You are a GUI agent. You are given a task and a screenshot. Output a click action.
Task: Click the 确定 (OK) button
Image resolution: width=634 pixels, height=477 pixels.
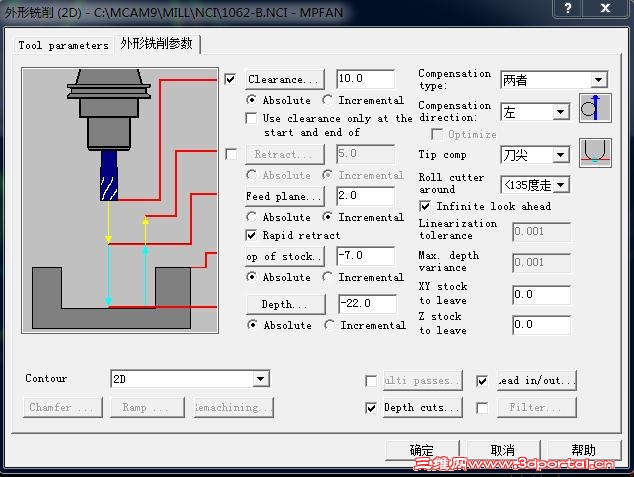422,450
